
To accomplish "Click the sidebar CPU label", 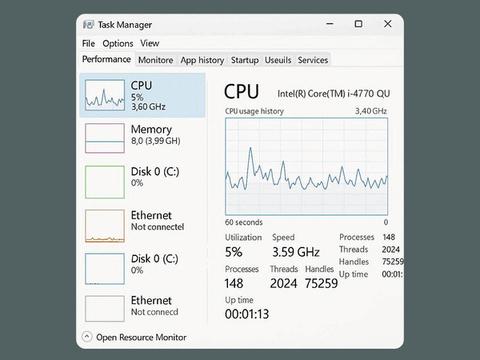I will tap(141, 86).
